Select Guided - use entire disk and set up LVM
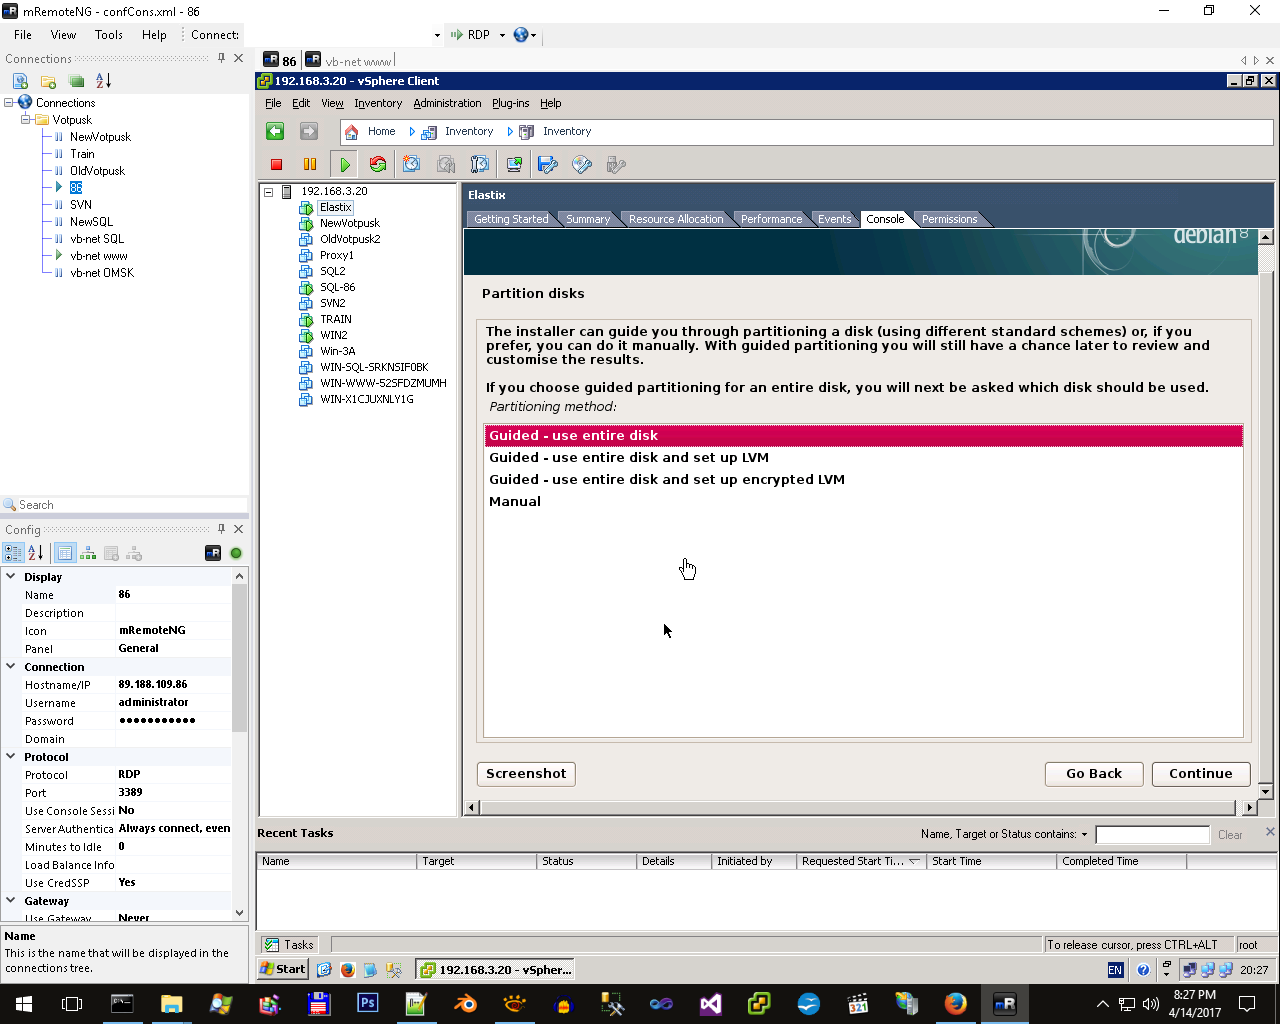The width and height of the screenshot is (1280, 1024). 864,458
